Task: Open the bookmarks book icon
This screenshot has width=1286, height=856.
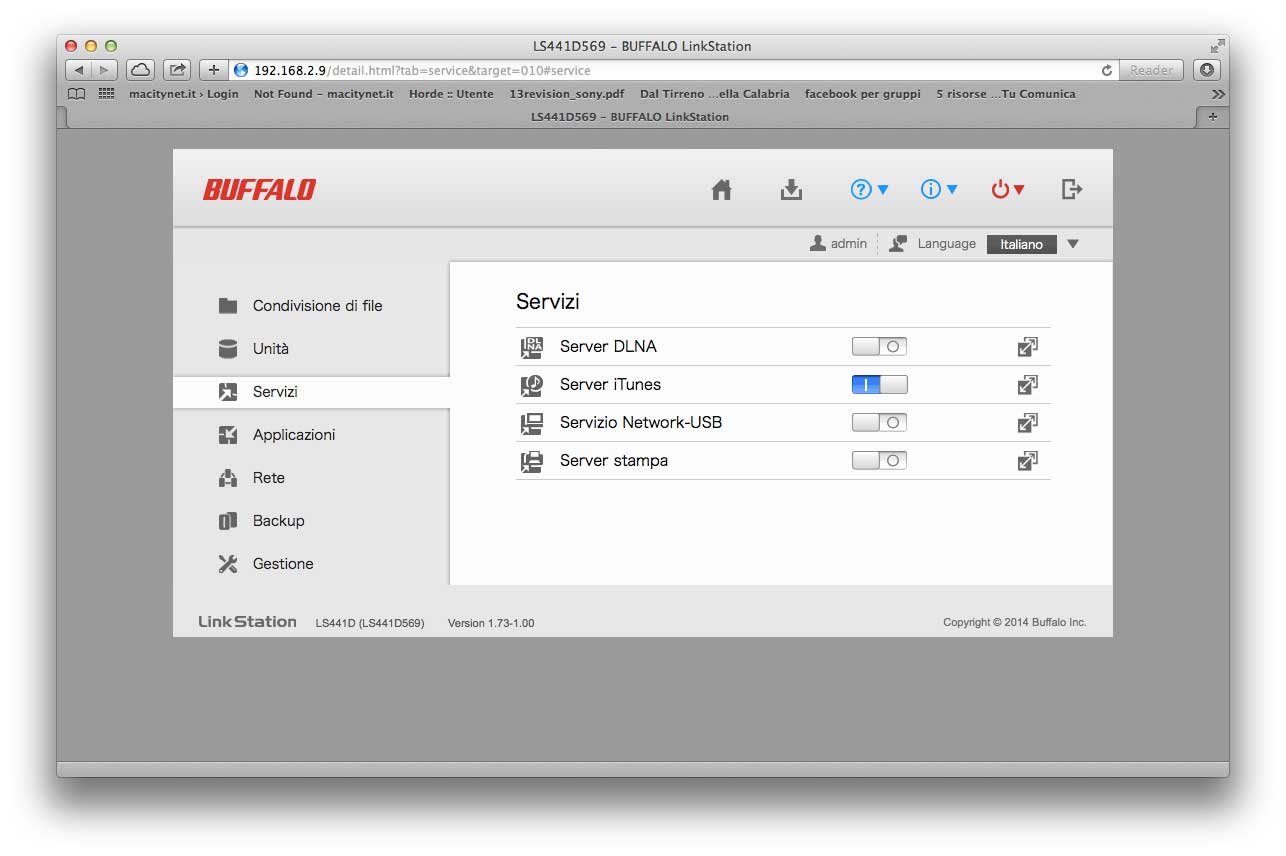Action: 77,94
